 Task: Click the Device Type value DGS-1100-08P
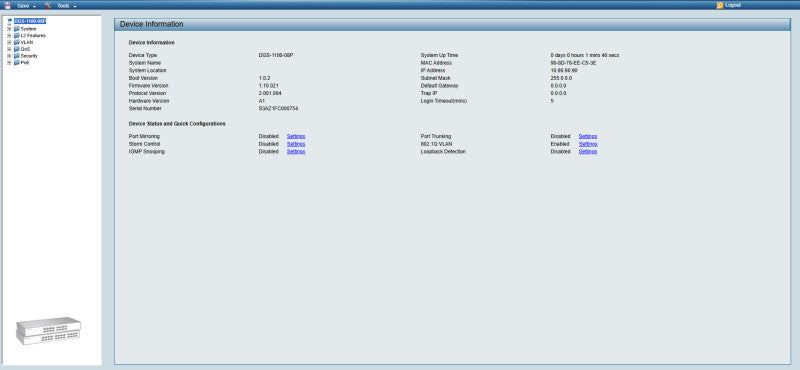276,55
